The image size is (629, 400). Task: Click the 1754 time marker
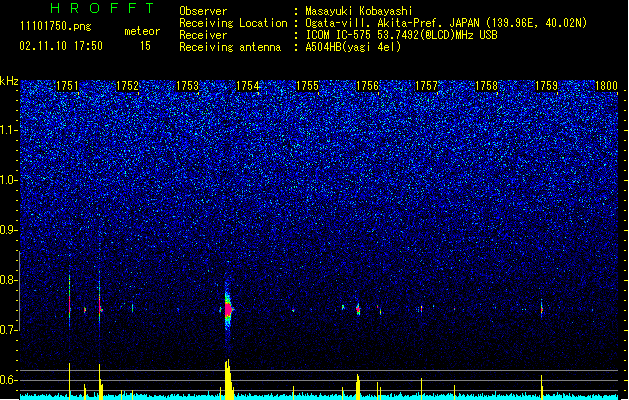(x=248, y=86)
